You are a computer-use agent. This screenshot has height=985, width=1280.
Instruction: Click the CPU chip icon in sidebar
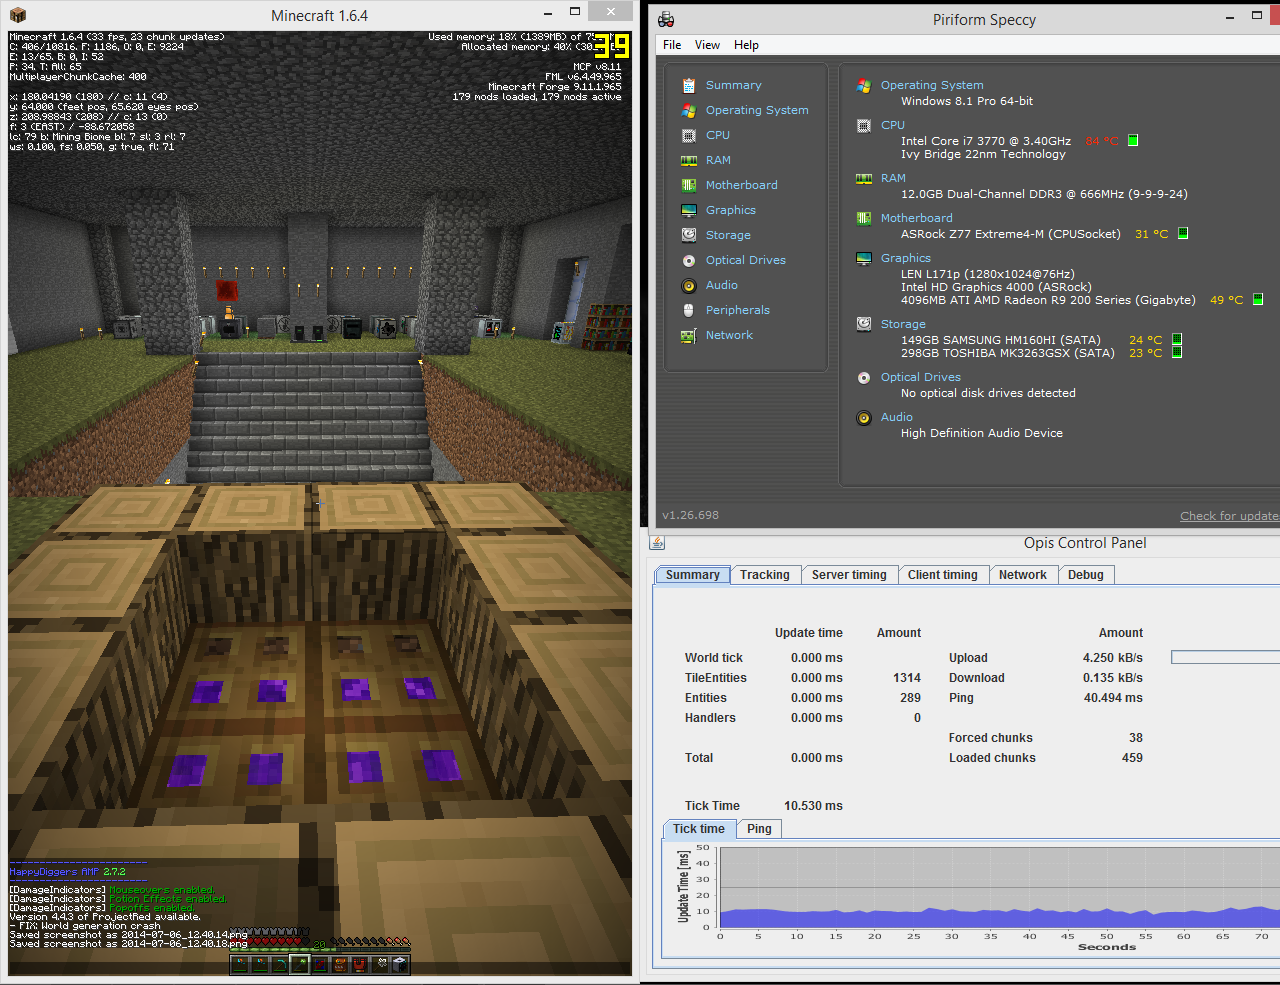pyautogui.click(x=689, y=135)
